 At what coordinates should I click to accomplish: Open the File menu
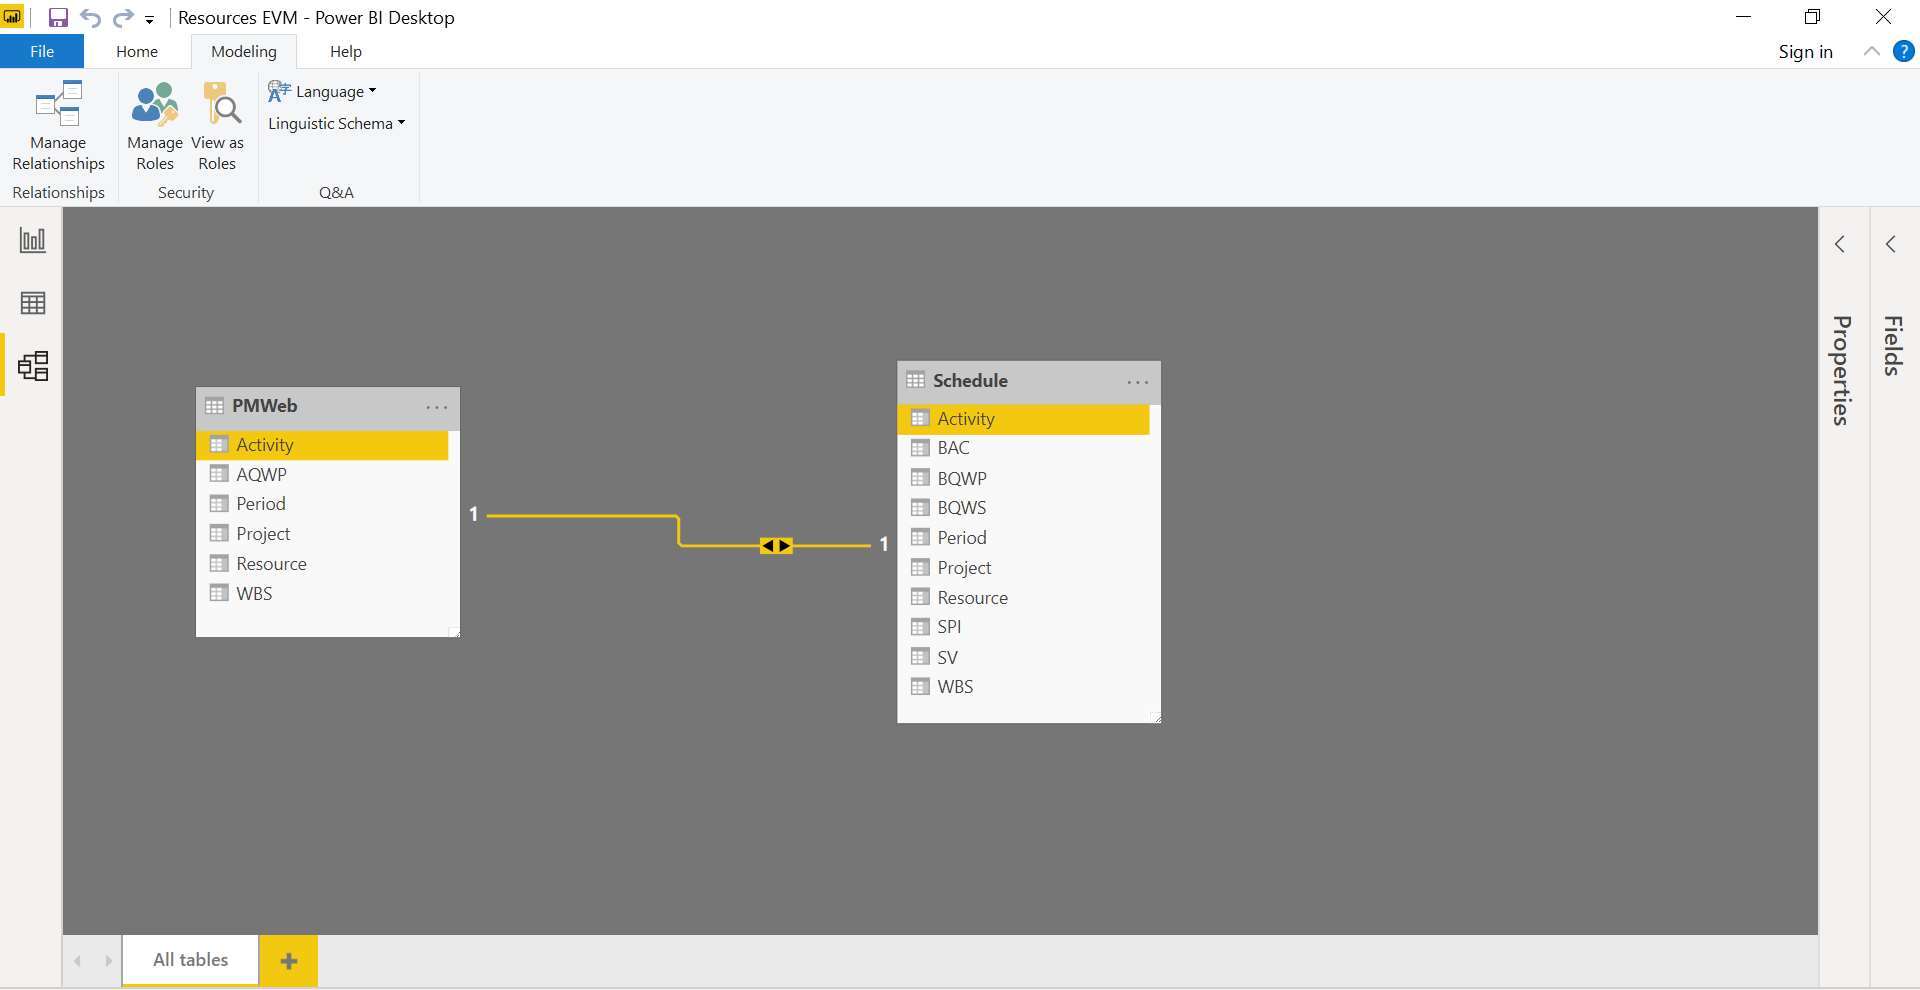point(41,51)
